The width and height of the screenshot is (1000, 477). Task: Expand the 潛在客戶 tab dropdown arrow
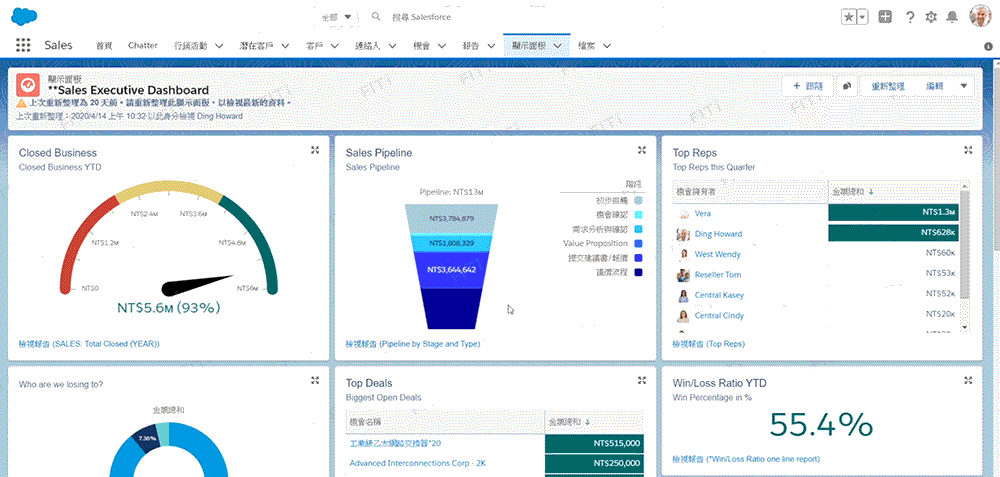click(284, 46)
